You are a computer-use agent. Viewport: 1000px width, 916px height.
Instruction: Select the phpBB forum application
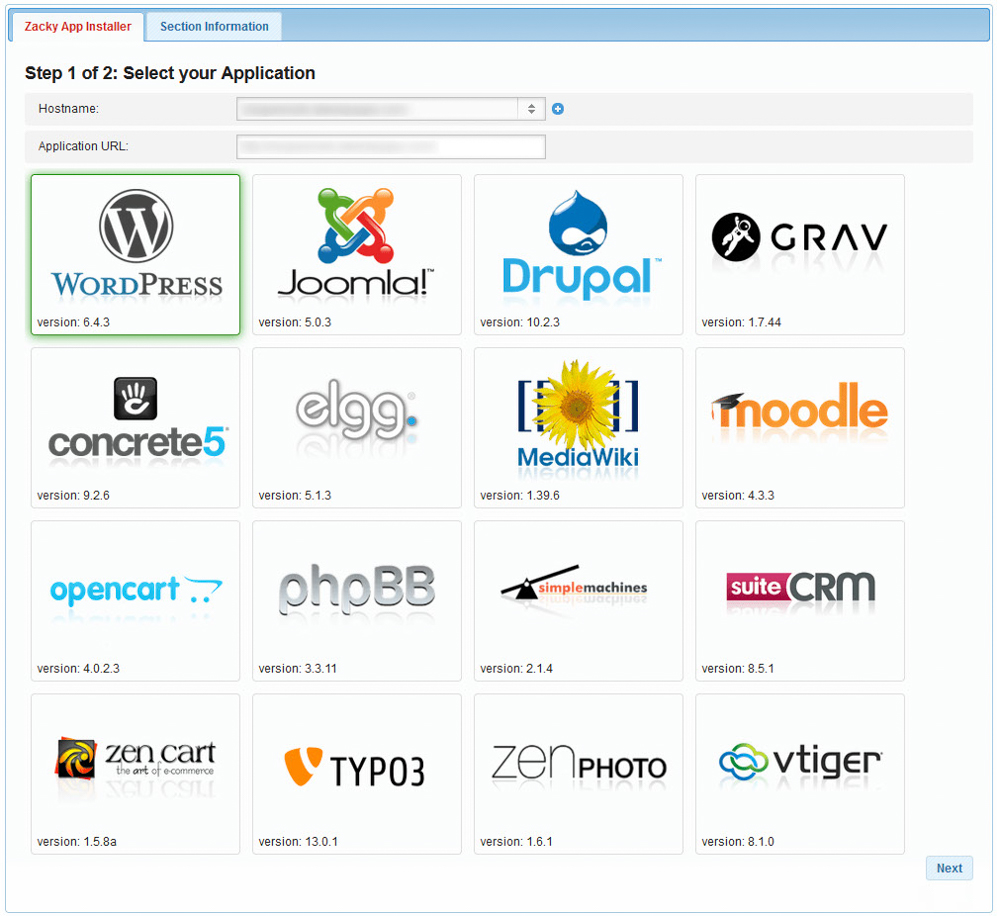(x=357, y=599)
